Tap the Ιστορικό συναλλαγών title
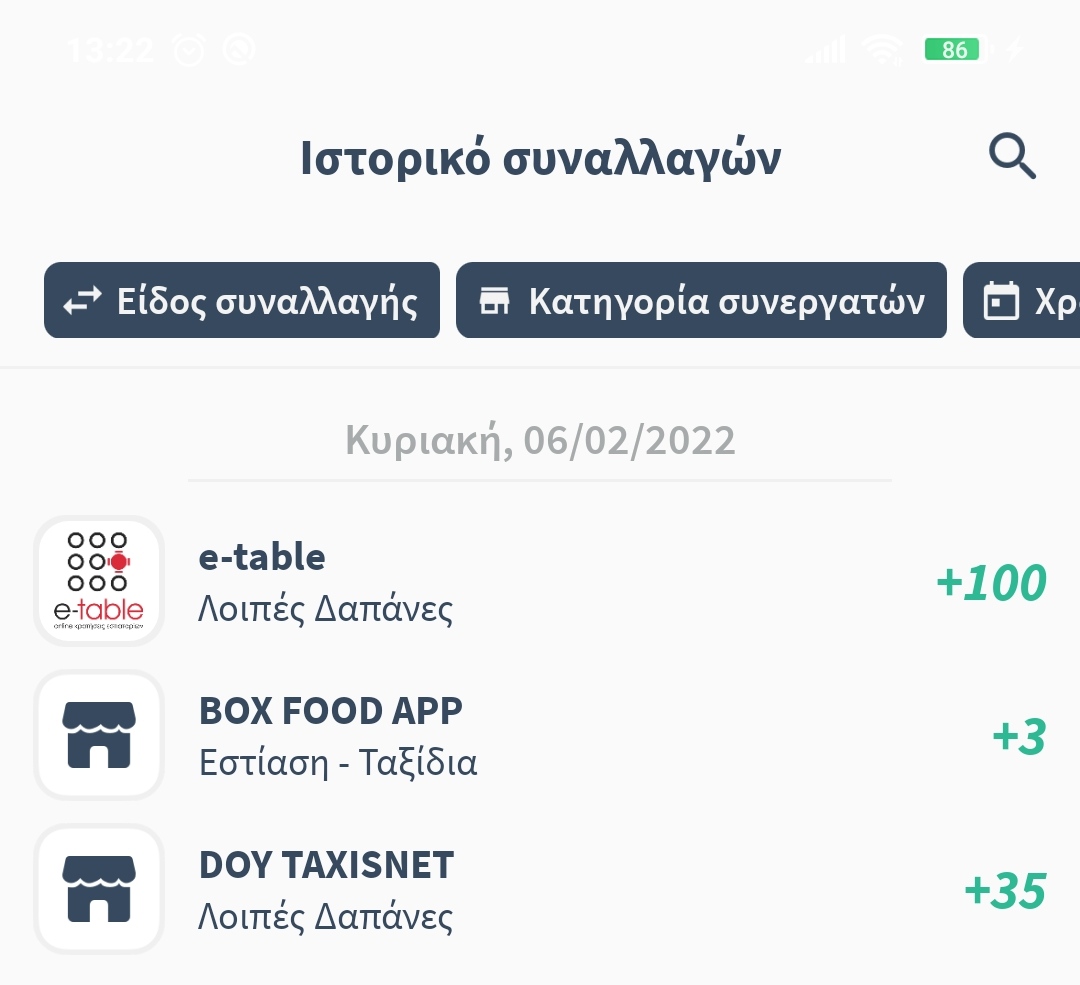This screenshot has height=985, width=1080. 541,158
